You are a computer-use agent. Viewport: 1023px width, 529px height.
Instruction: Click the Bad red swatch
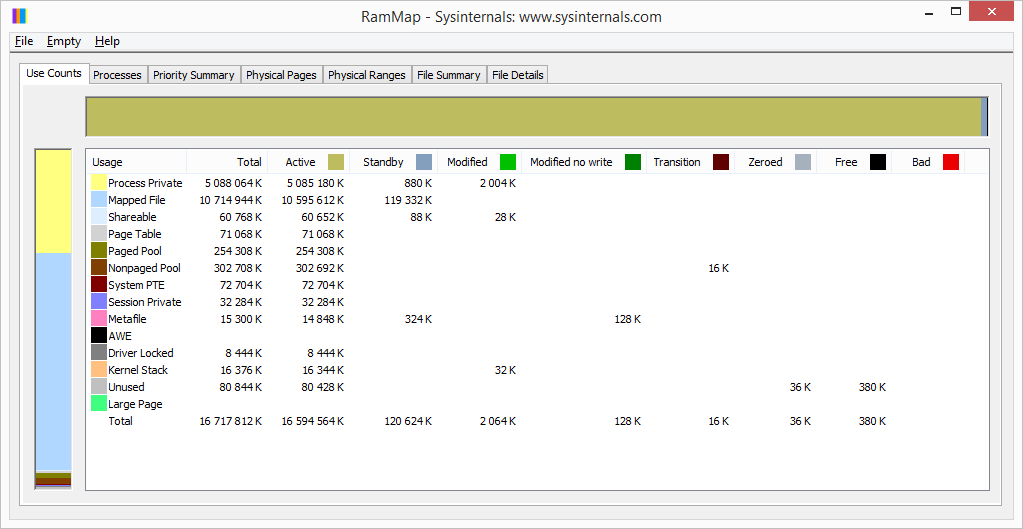pyautogui.click(x=951, y=162)
